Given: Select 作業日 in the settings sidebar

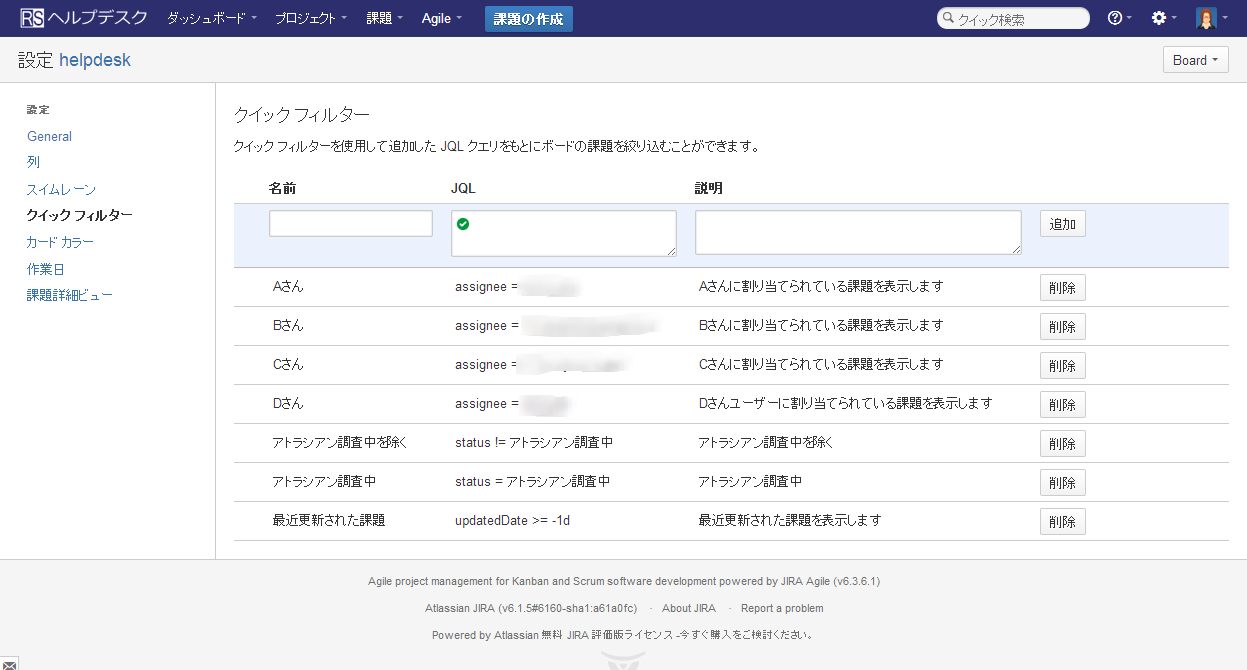Looking at the screenshot, I should (46, 269).
